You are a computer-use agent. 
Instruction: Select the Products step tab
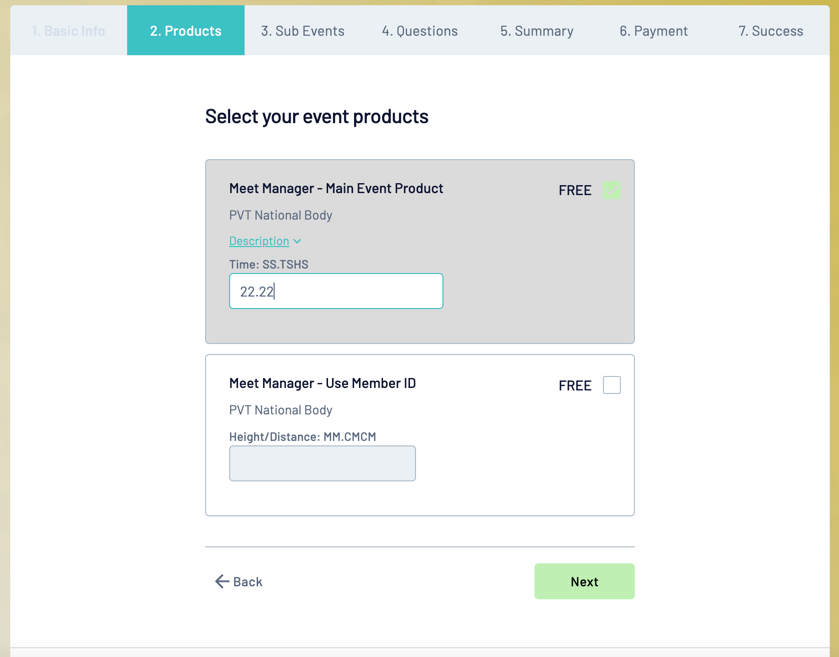(186, 31)
